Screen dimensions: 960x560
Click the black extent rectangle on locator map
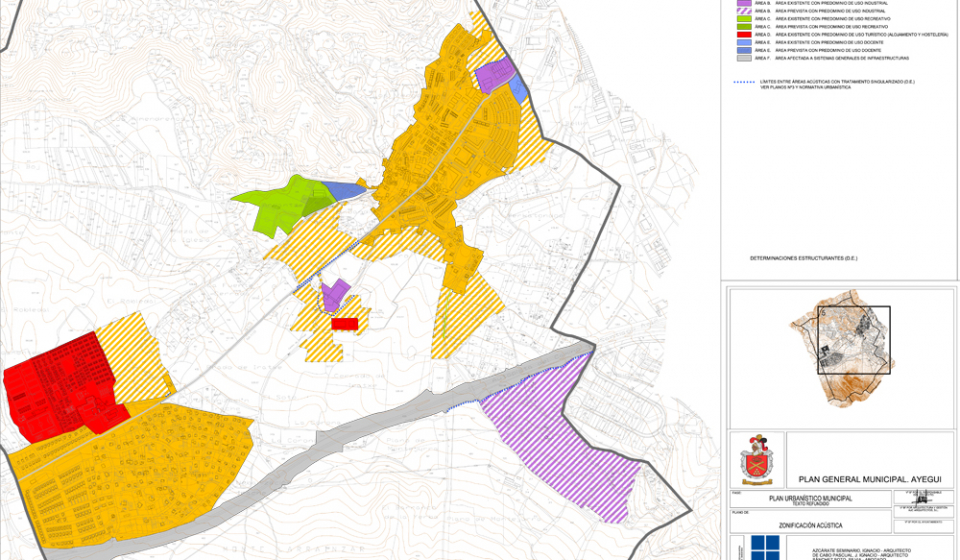coord(854,340)
